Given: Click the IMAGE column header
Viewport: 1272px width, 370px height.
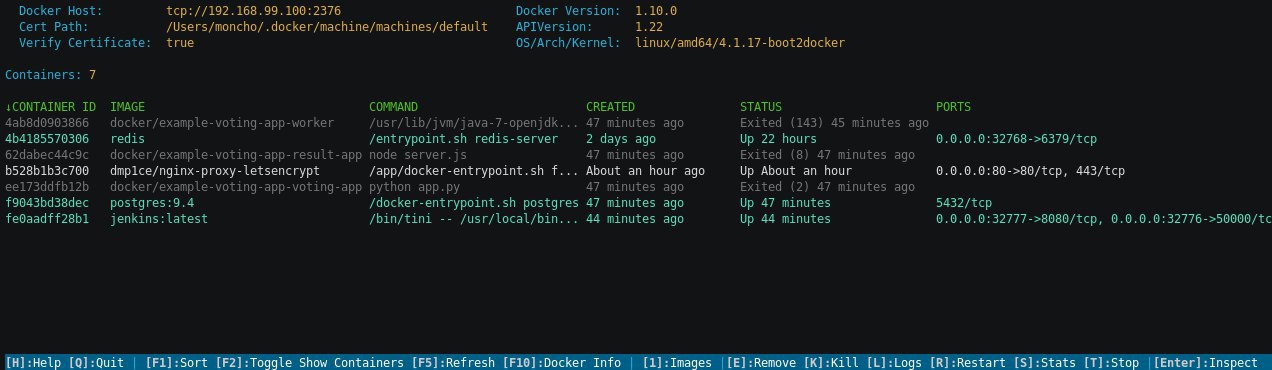Looking at the screenshot, I should pos(127,107).
